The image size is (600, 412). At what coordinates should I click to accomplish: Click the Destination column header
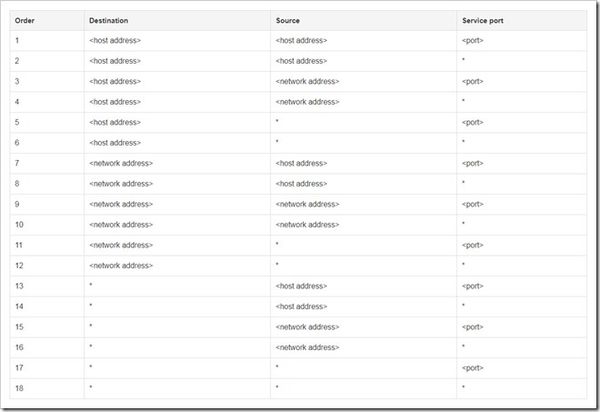point(108,20)
